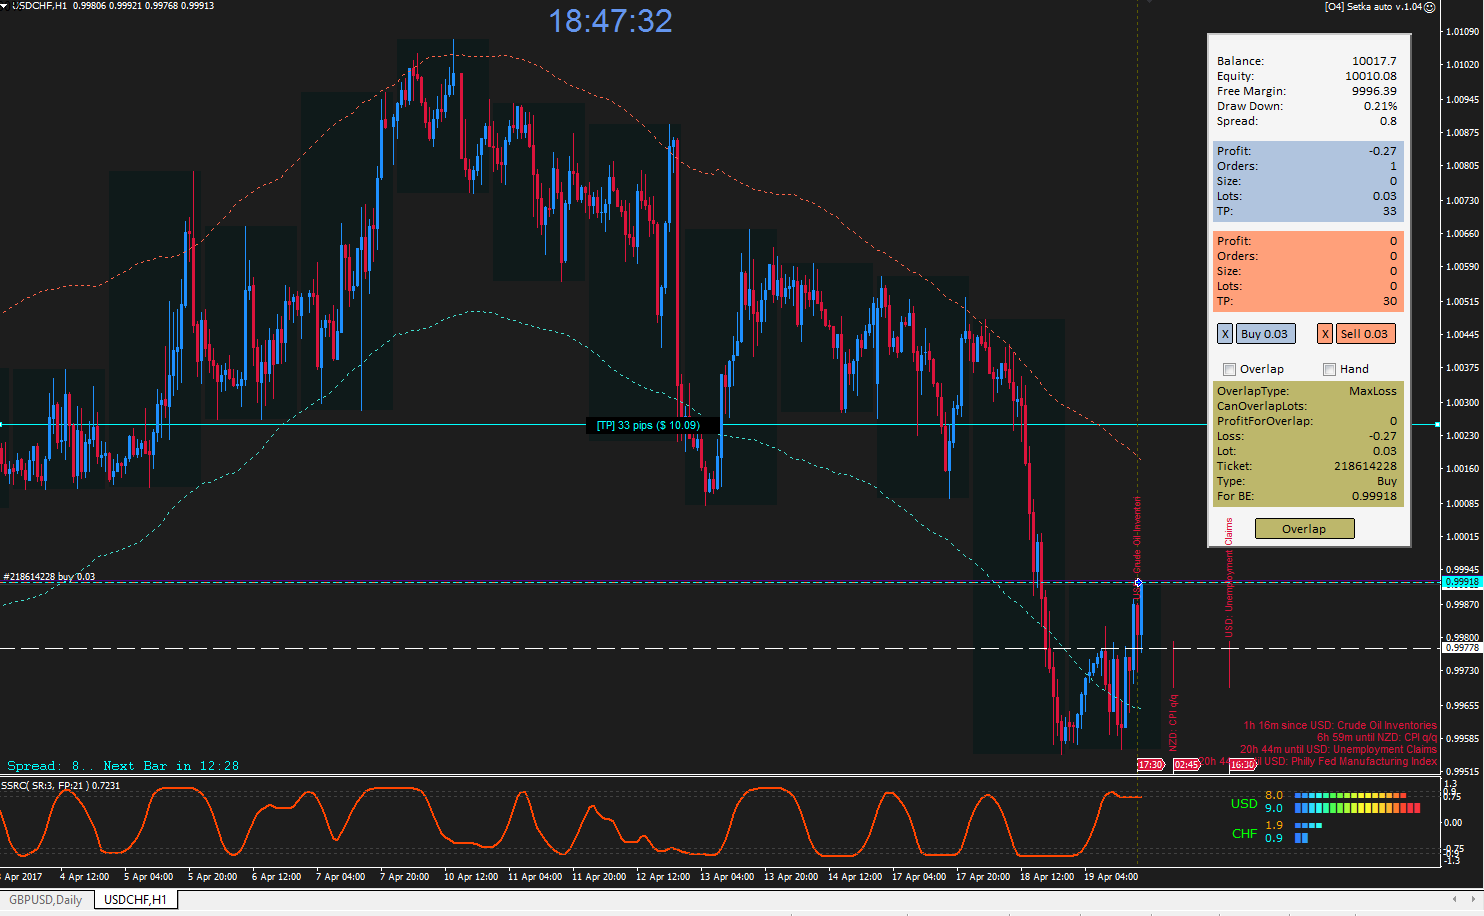This screenshot has height=916, width=1484.
Task: Click the NZD CPI q/q news line
Action: pos(1376,737)
